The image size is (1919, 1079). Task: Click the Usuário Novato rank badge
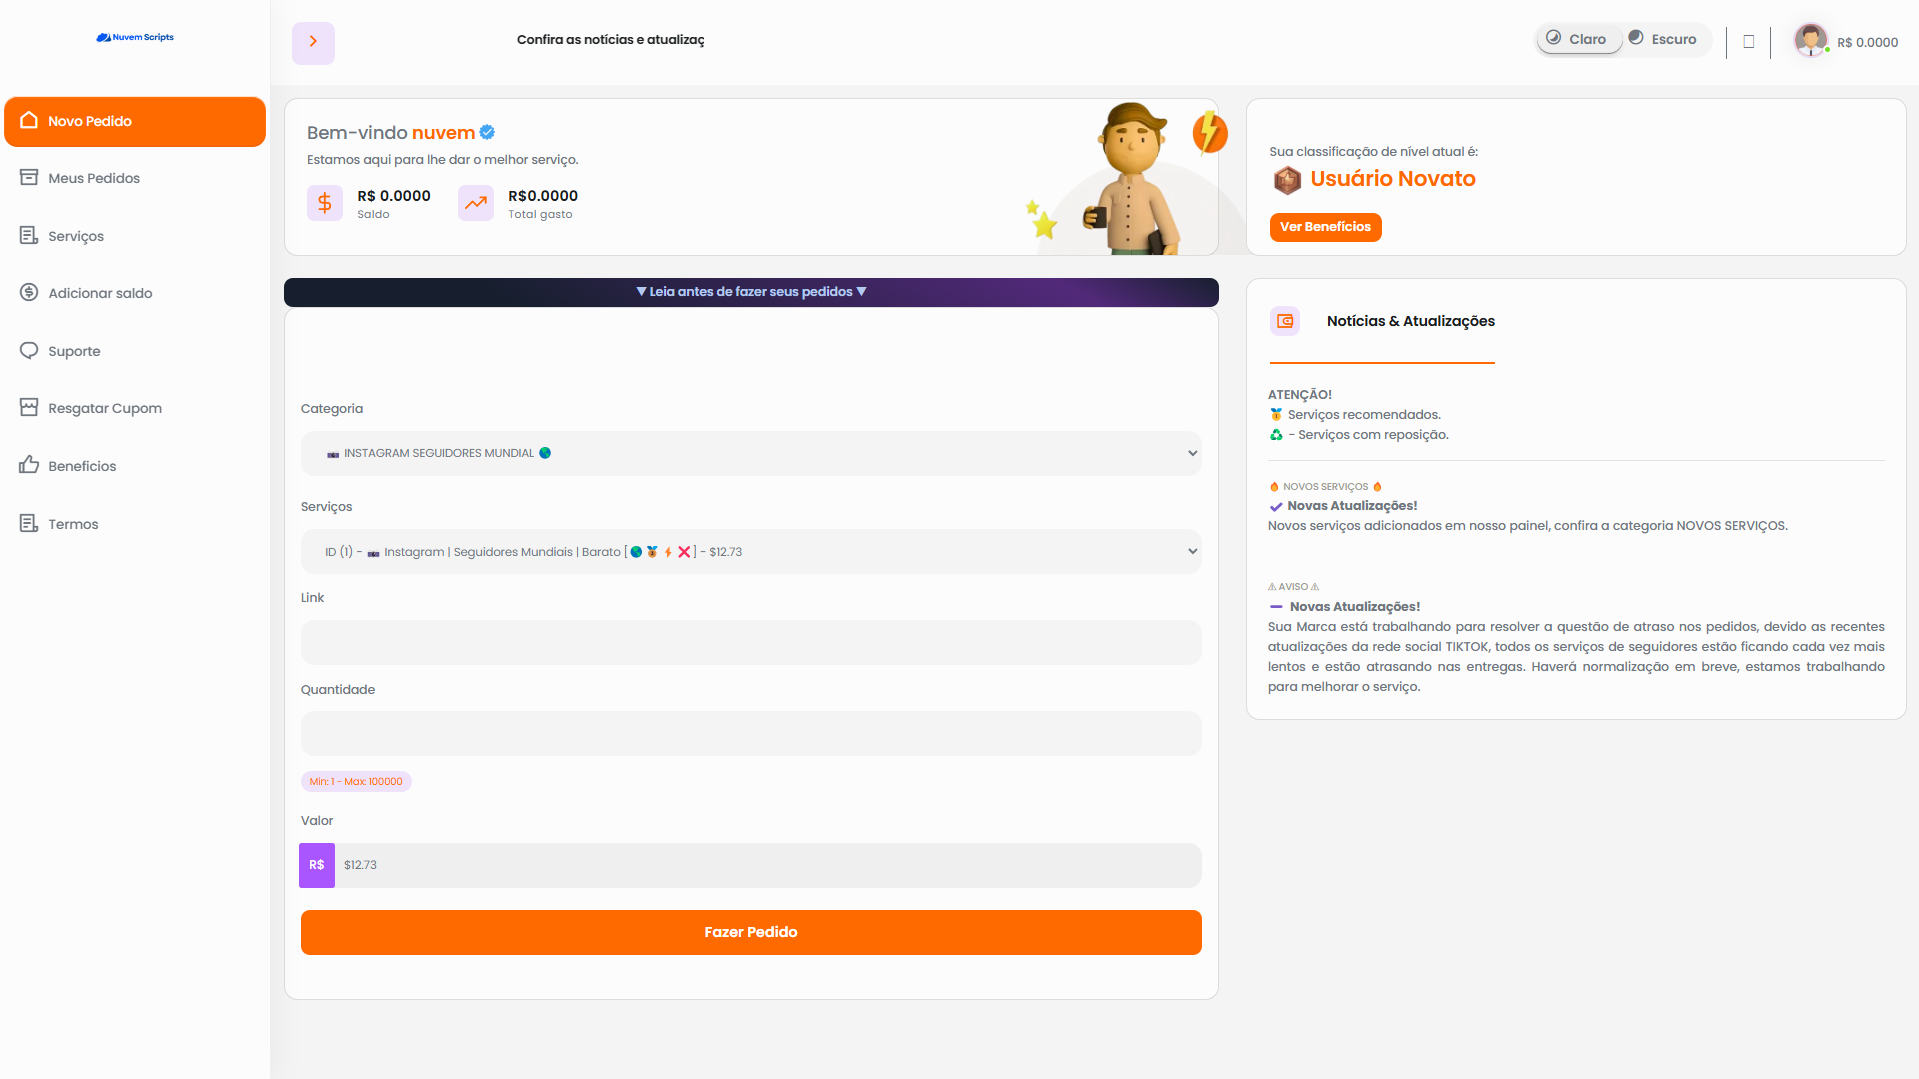1286,180
